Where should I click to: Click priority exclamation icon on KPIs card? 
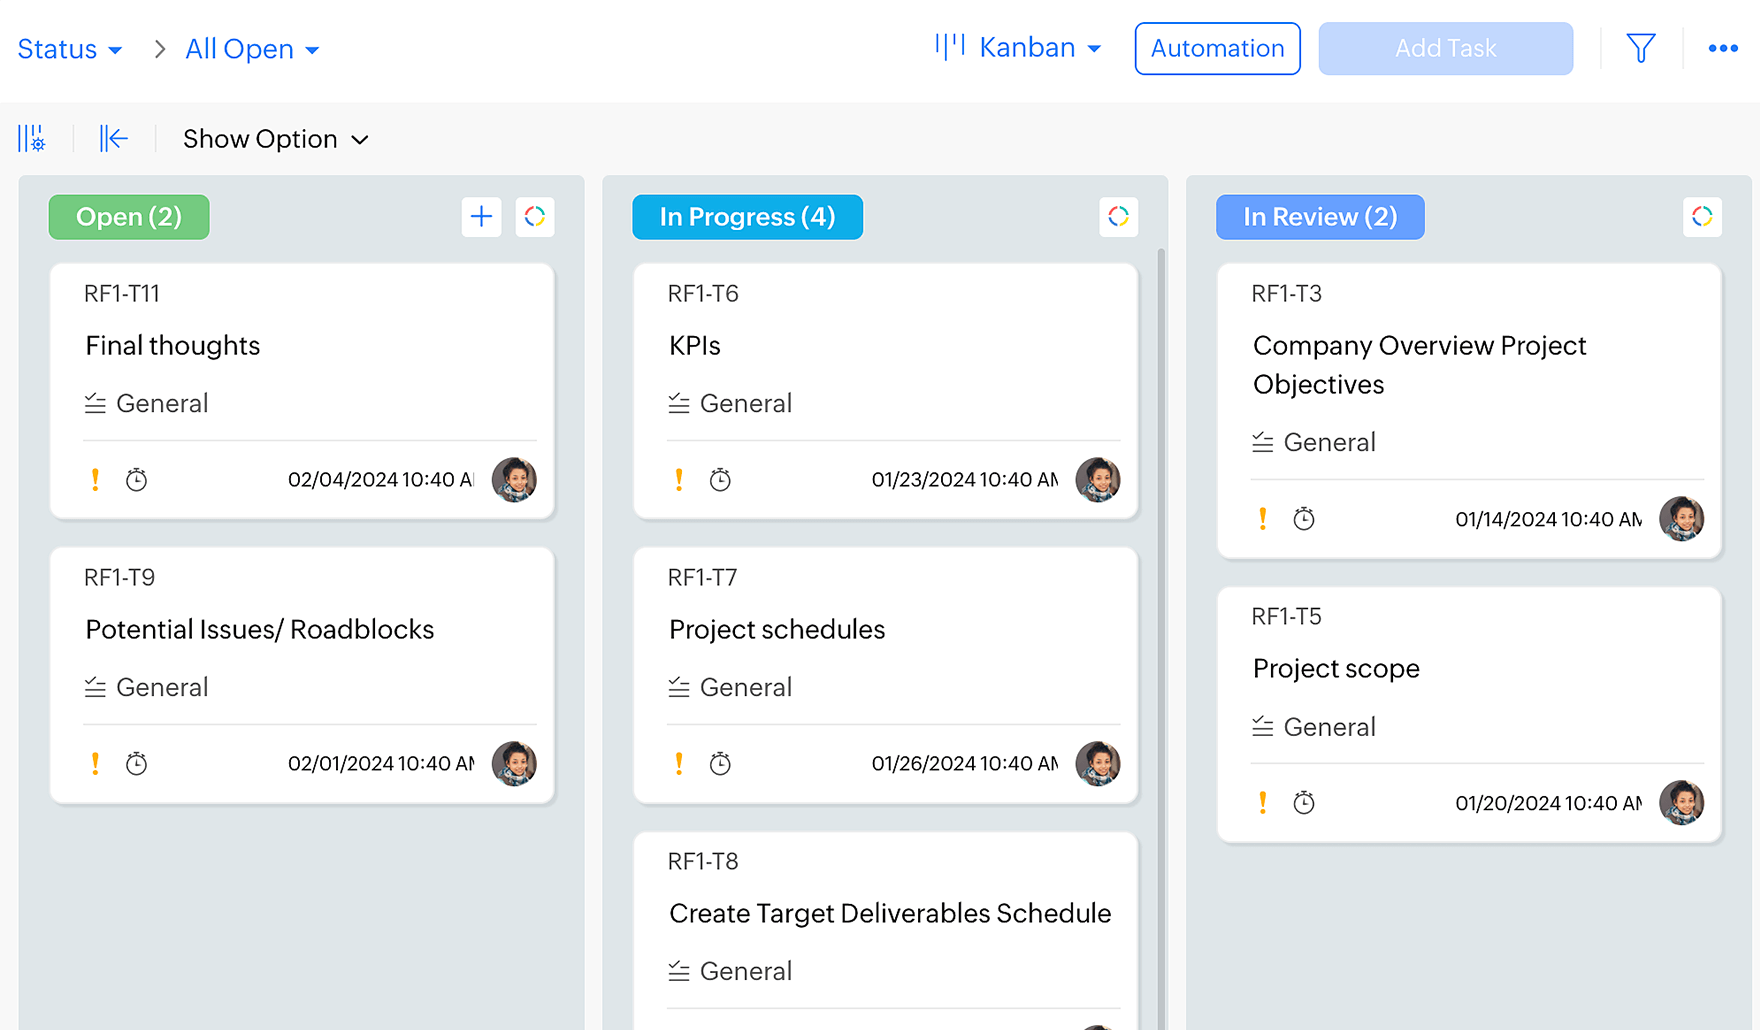679,480
